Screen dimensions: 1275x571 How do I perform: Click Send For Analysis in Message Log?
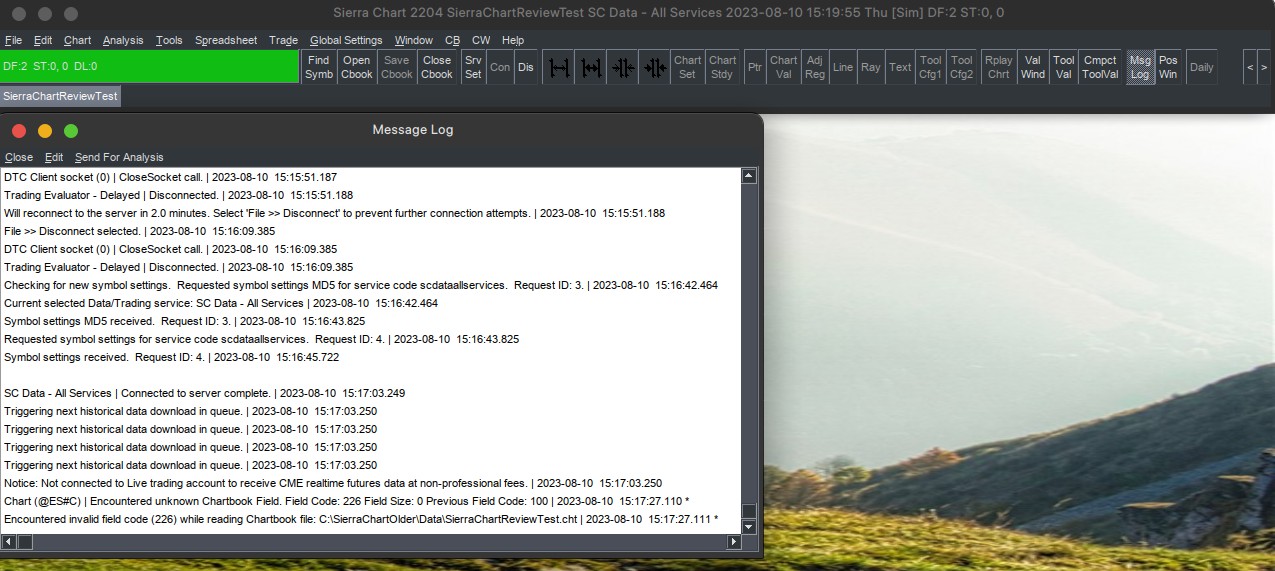pos(119,157)
